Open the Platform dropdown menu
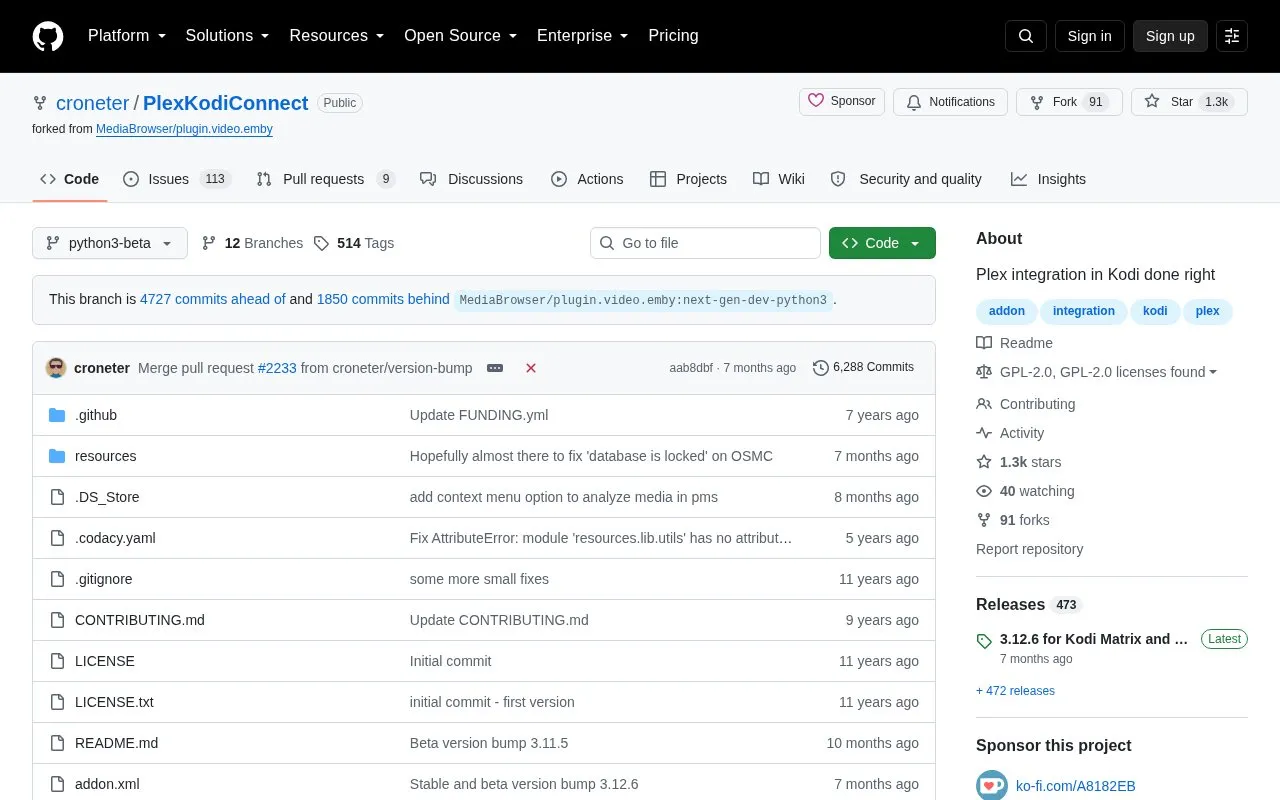The height and width of the screenshot is (800, 1280). click(126, 36)
